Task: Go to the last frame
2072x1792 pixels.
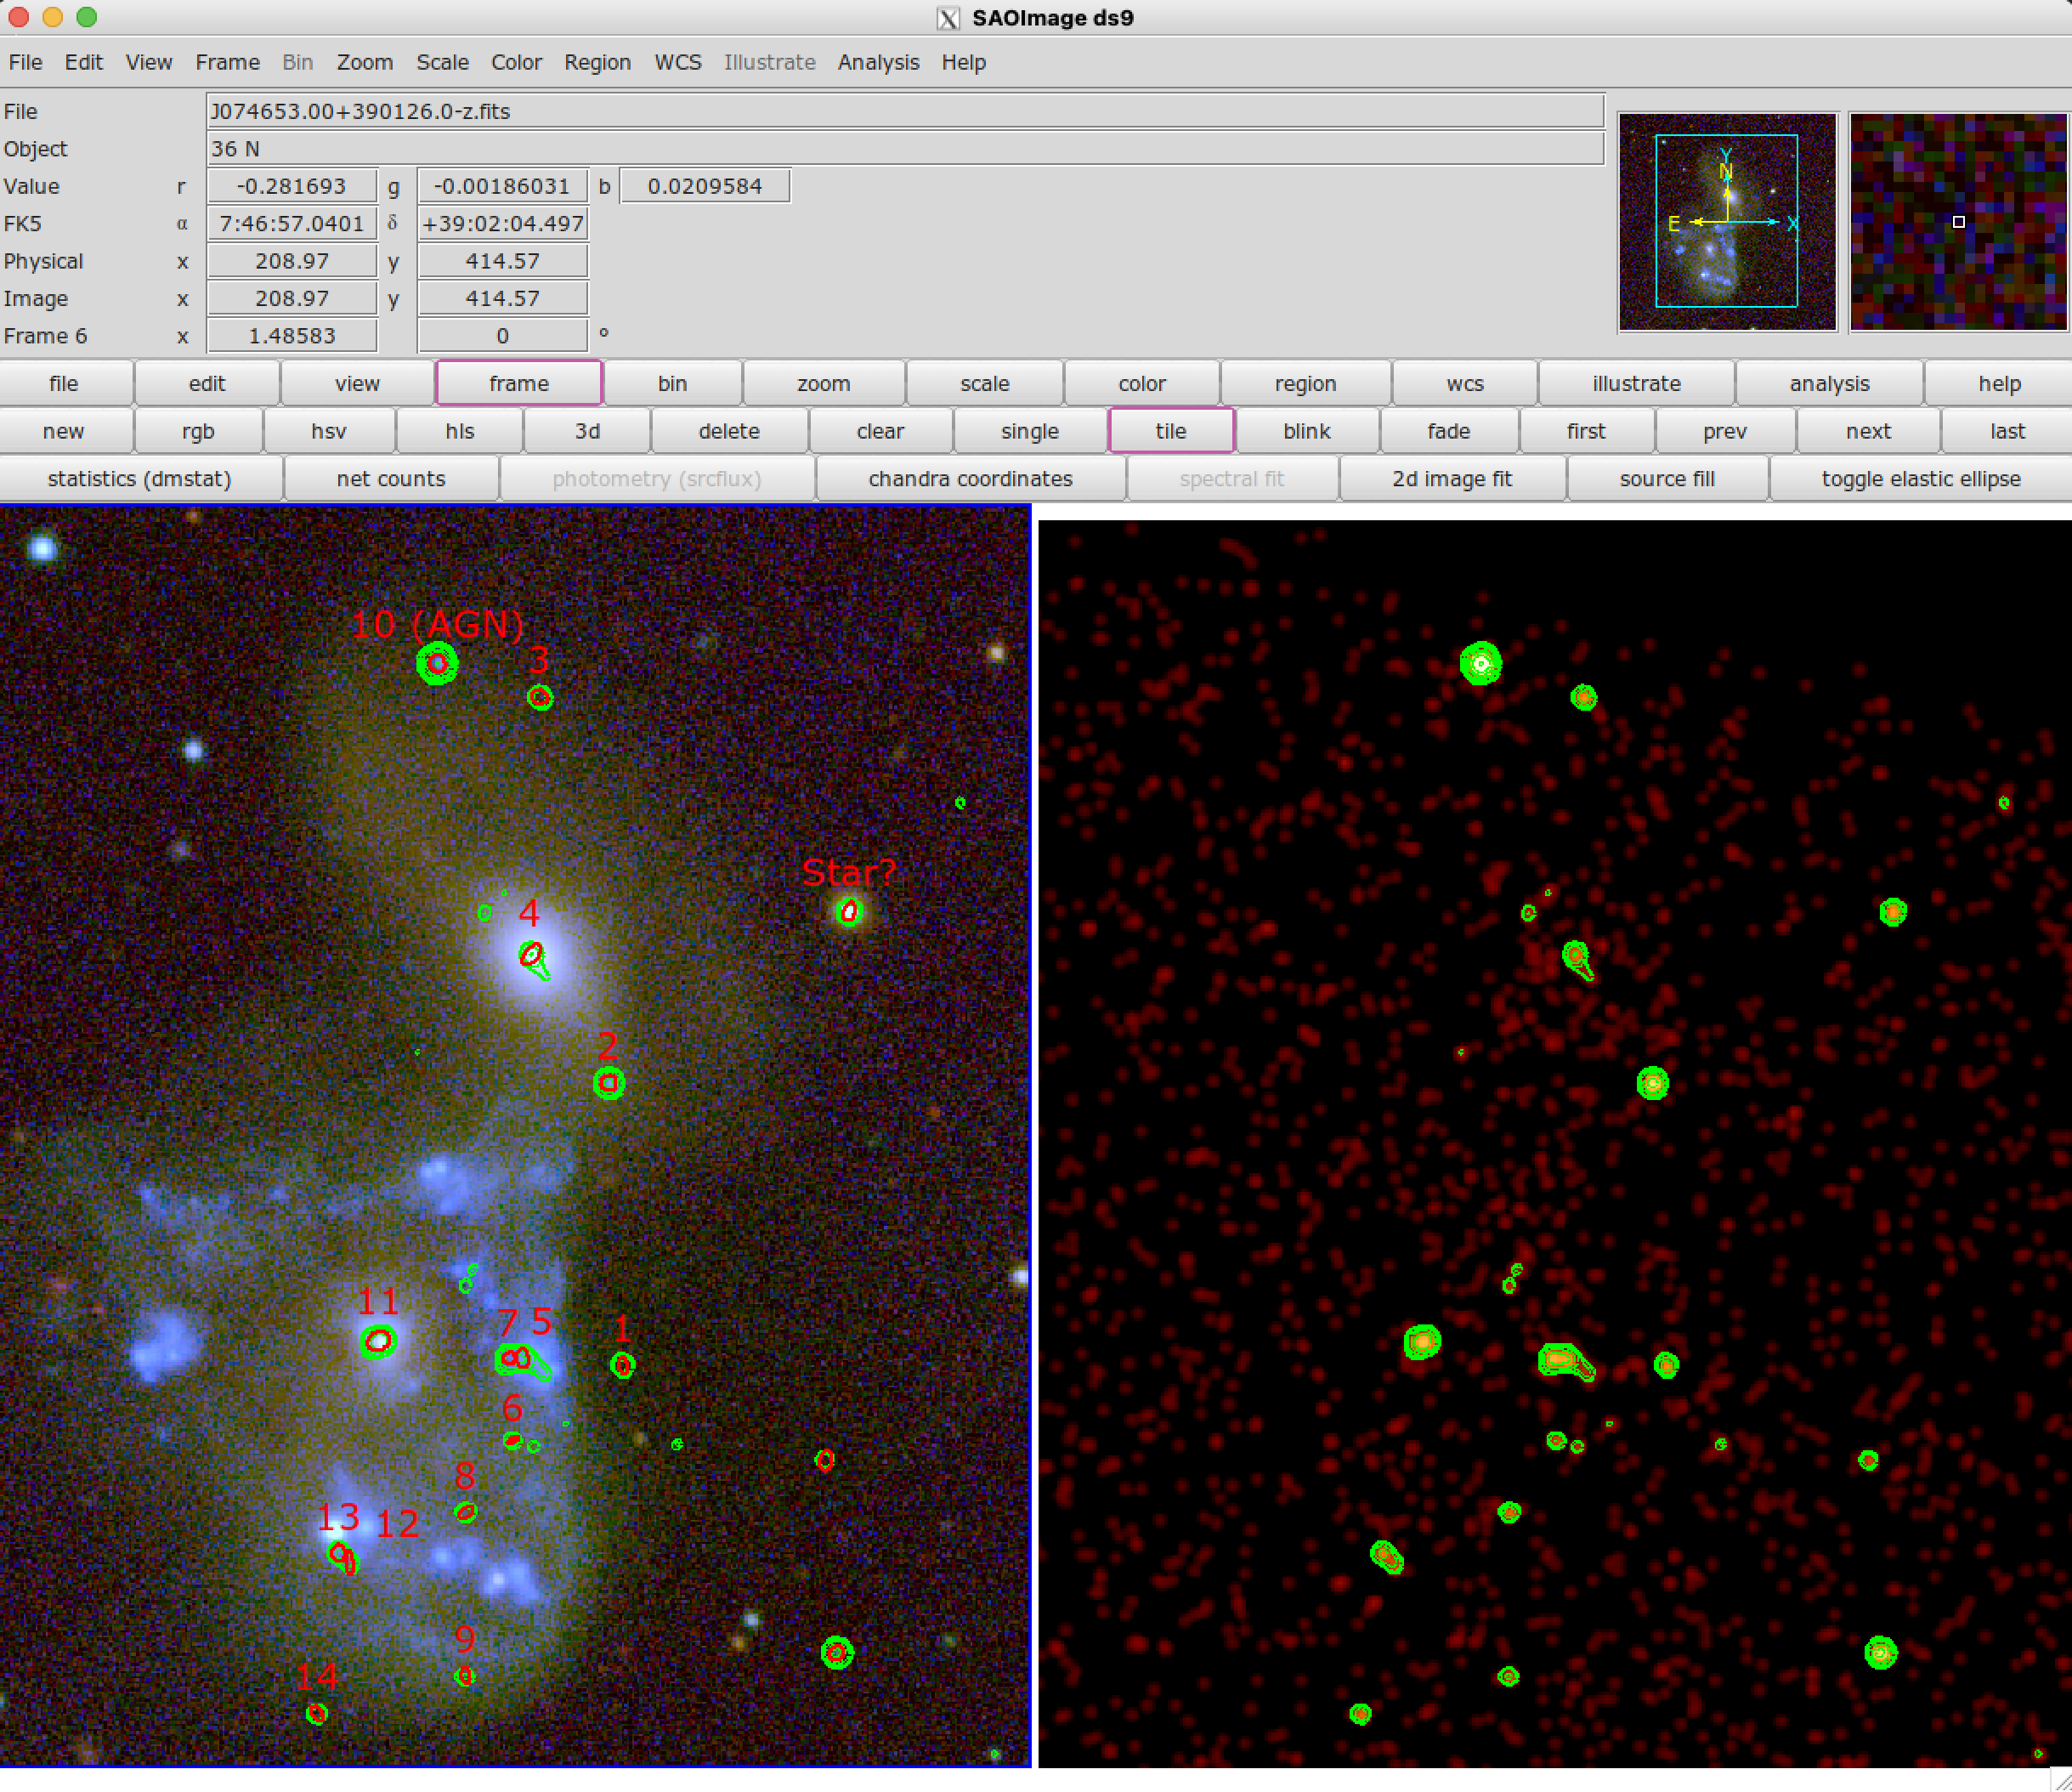Action: [2007, 431]
